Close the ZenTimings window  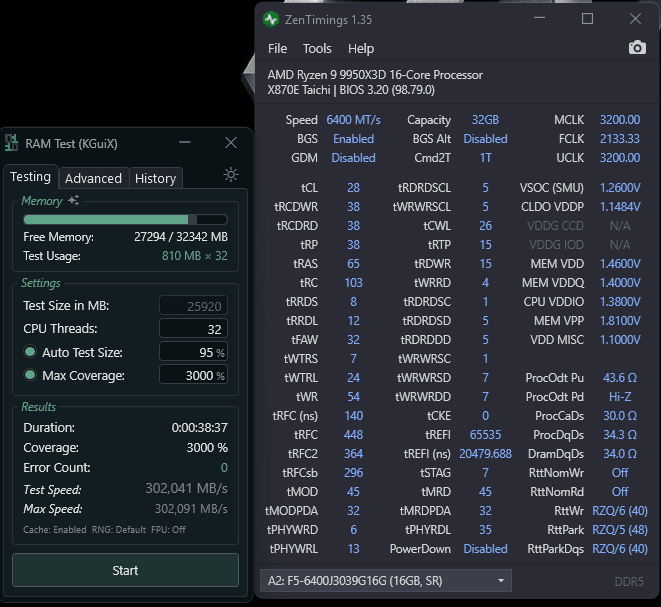pos(635,19)
